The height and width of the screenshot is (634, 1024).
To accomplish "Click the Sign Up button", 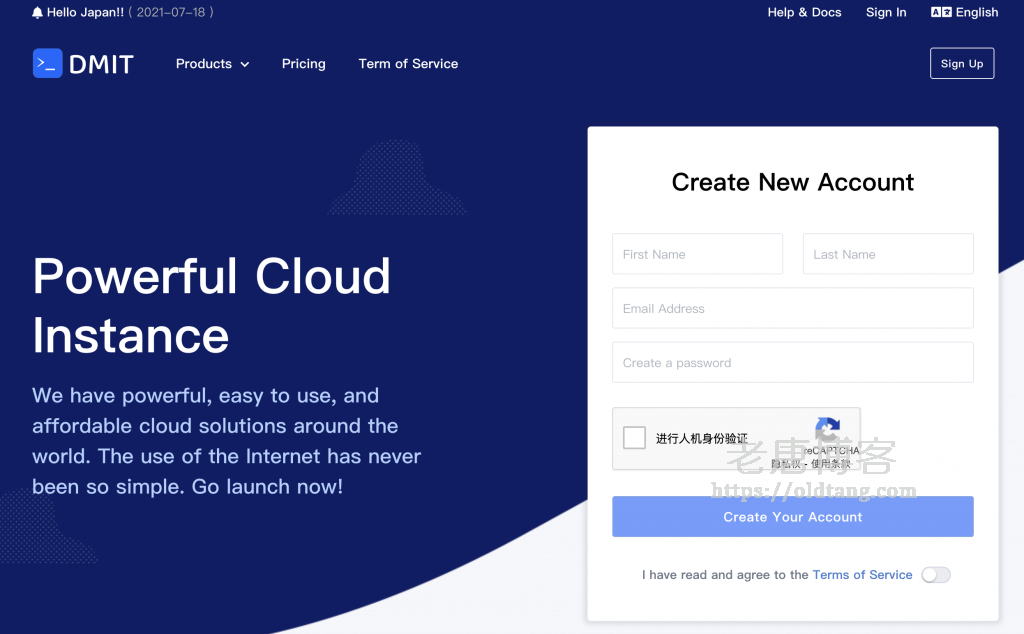I will click(x=961, y=62).
